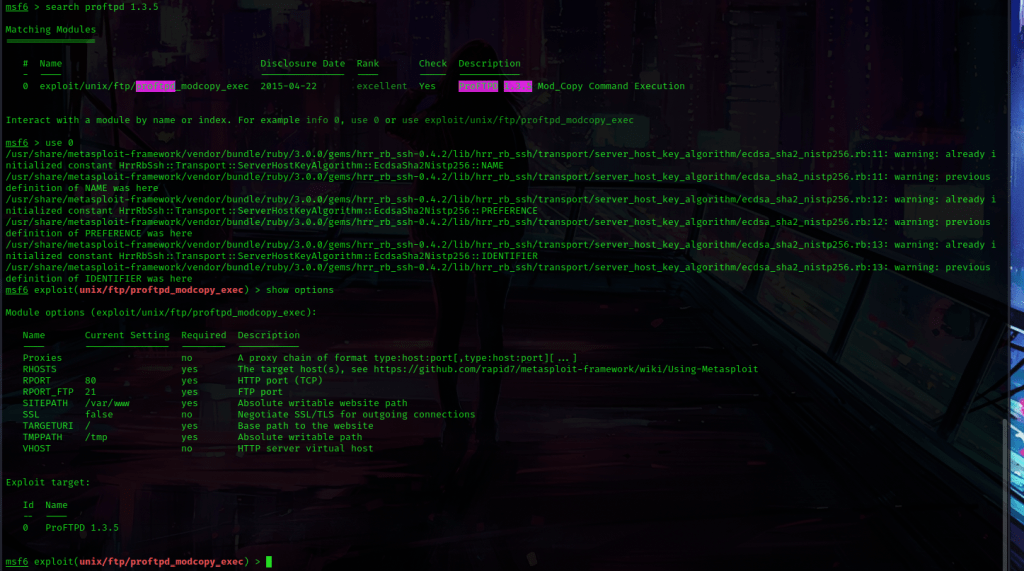
Task: Click the RPORT value 80
Action: click(91, 381)
